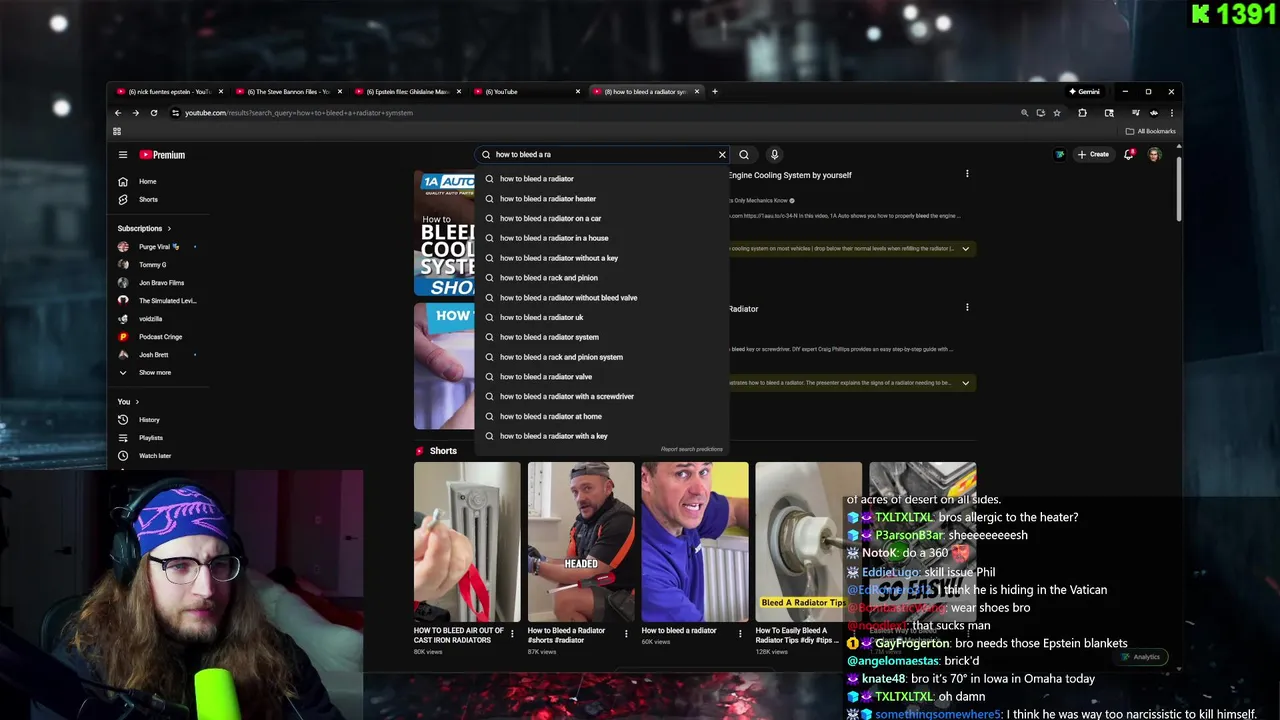Open options menu for Engine Cooling System video
The height and width of the screenshot is (720, 1280).
point(967,174)
